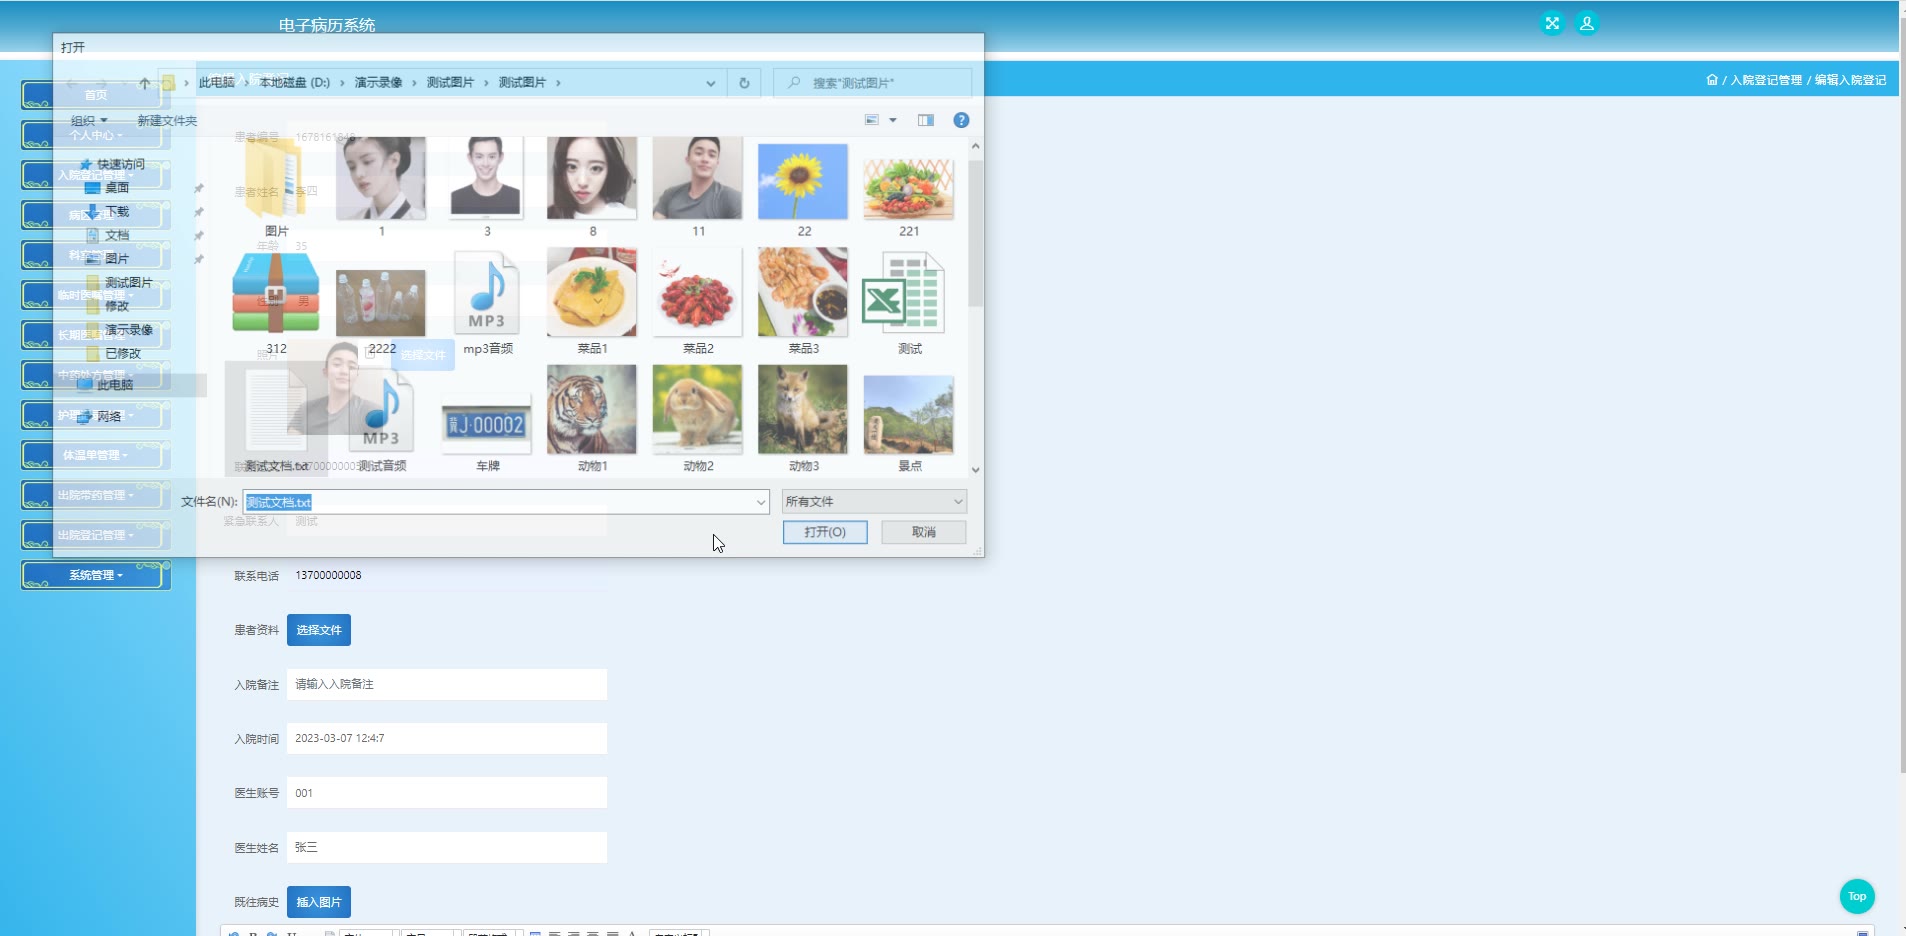Click the 医生姓名 input field

pos(447,847)
